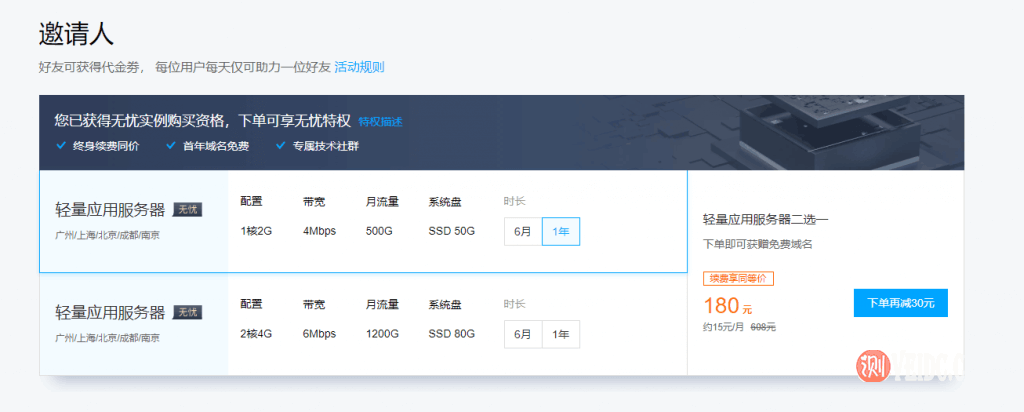Open the 活动规则 link
This screenshot has height=412, width=1024.
click(359, 67)
